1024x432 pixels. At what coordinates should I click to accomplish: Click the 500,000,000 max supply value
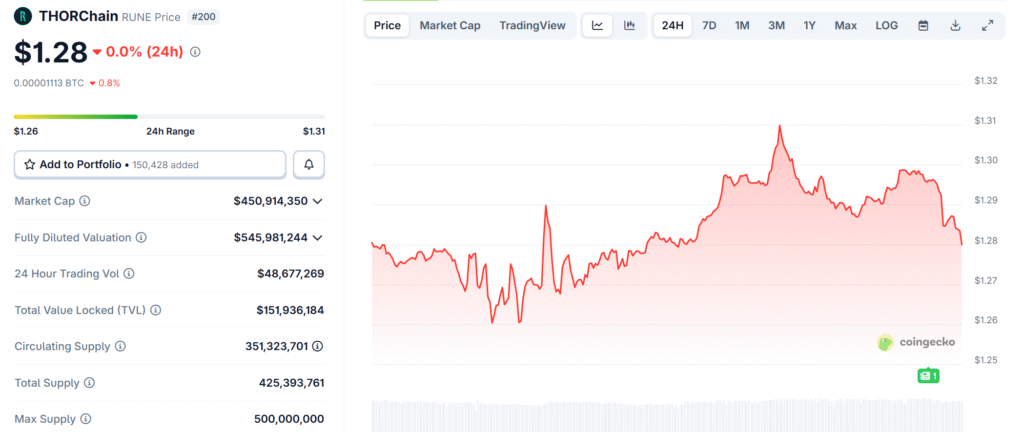pos(289,419)
